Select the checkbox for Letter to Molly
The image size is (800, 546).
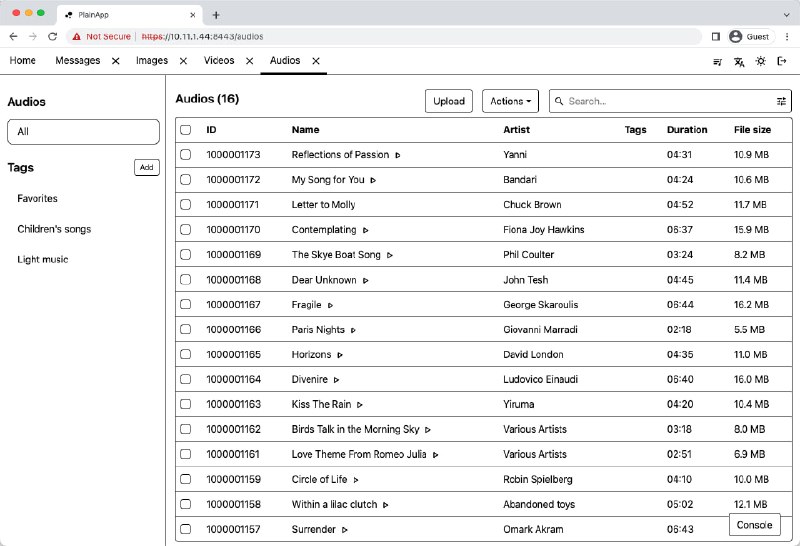coord(185,205)
